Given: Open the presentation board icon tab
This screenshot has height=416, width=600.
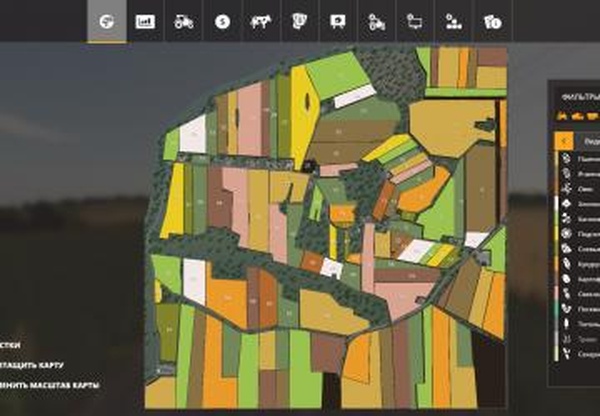Looking at the screenshot, I should pyautogui.click(x=338, y=21).
